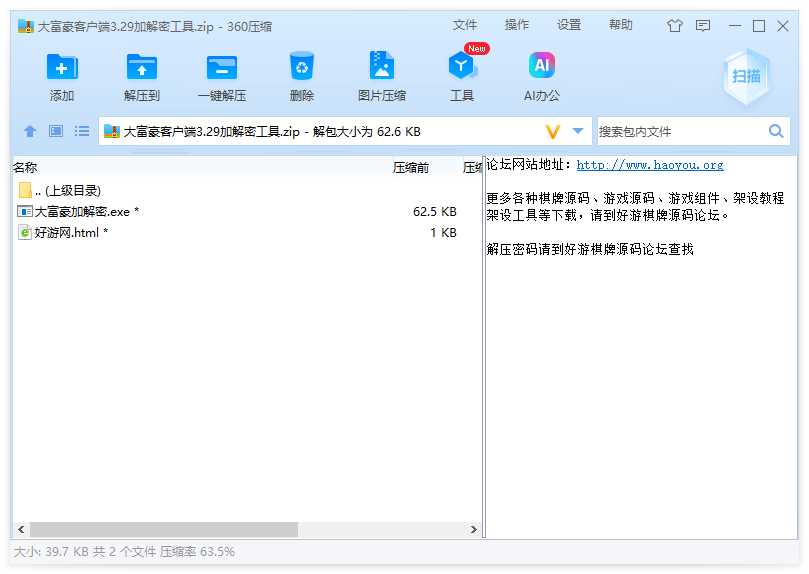The height and width of the screenshot is (574, 809).
Task: Select the .. (上级目录) folder row
Action: [247, 190]
